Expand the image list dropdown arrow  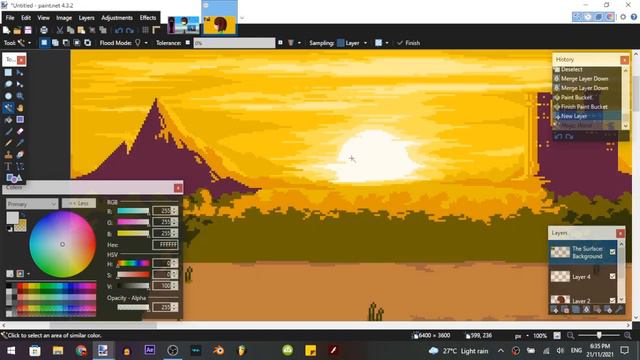click(242, 18)
